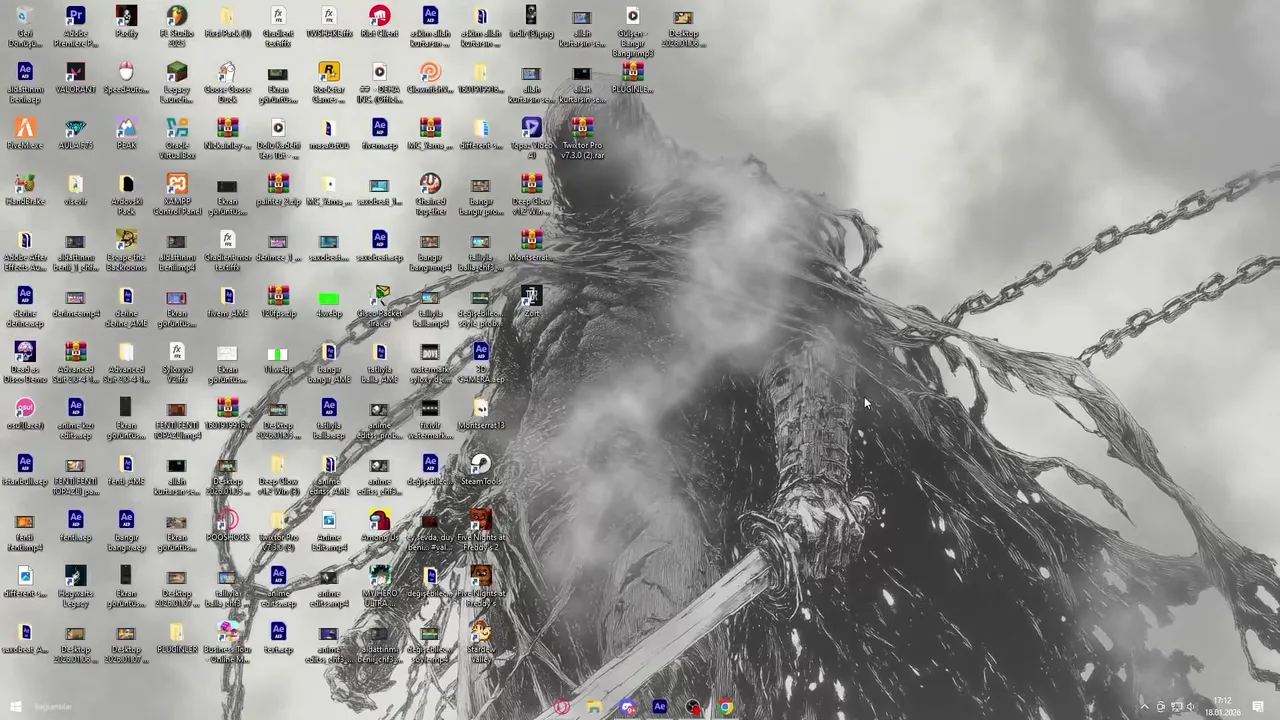Open FL Studio 2025 shortcut
Viewport: 1280px width, 720px height.
point(177,26)
